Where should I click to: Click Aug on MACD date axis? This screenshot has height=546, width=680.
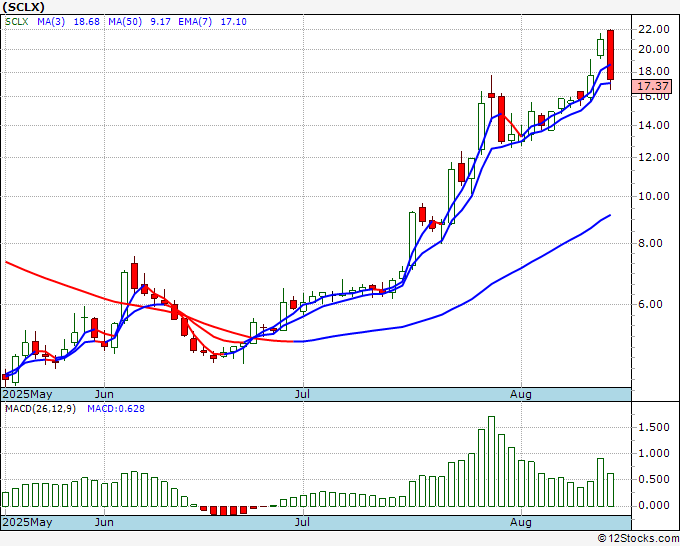click(521, 522)
